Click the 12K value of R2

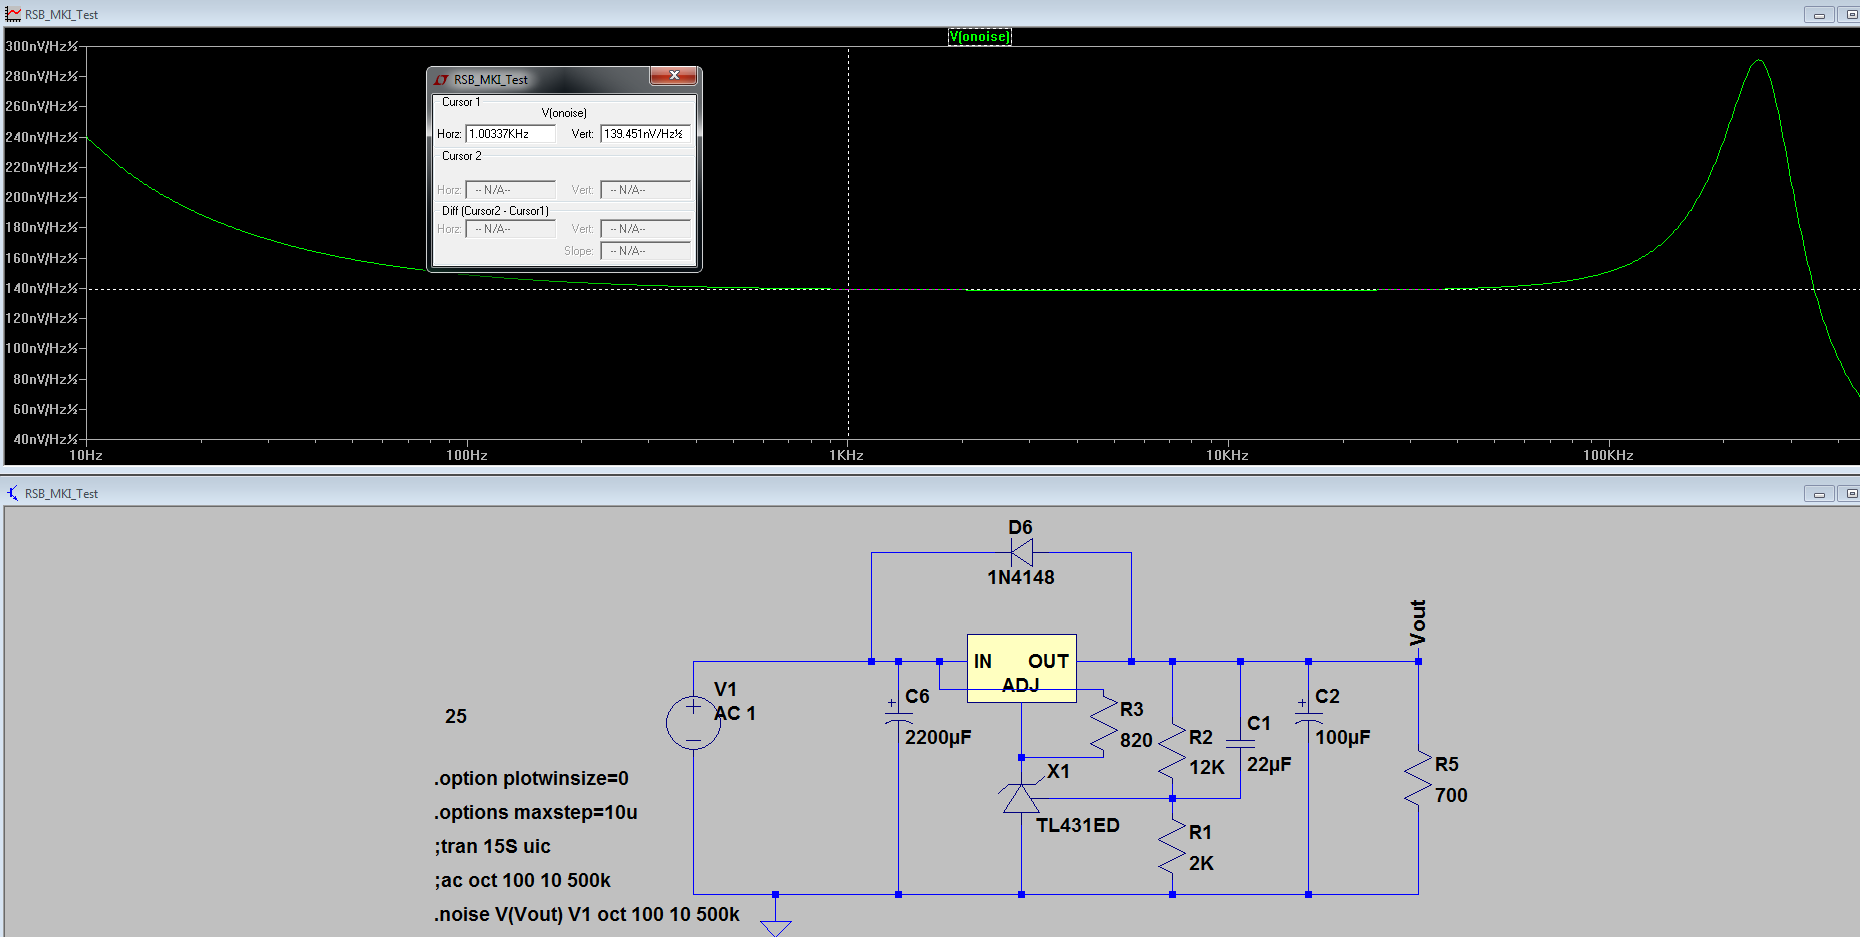pos(1206,767)
